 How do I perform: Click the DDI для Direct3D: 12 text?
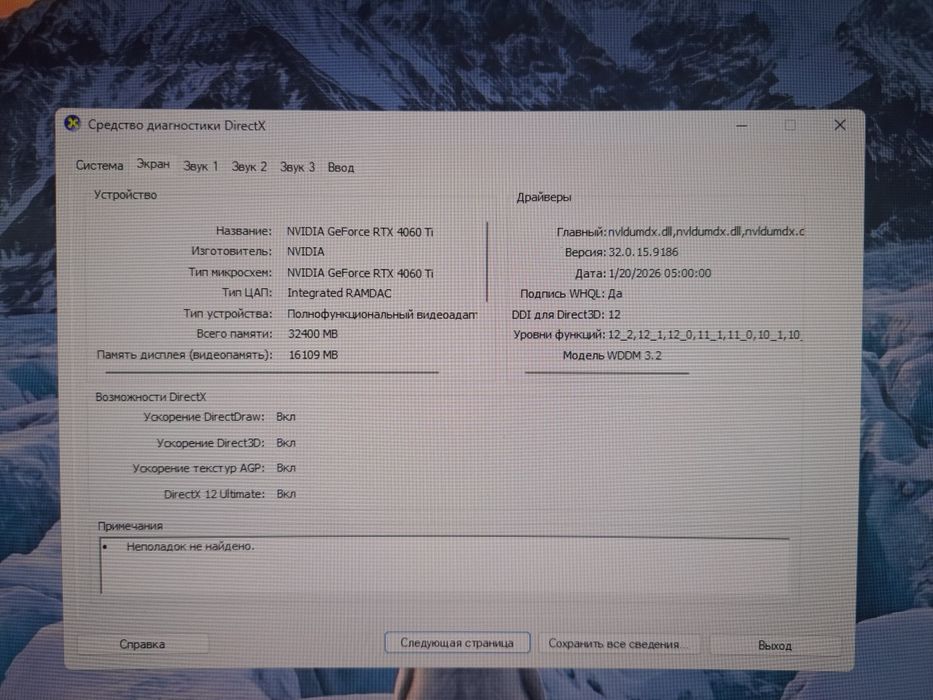[x=566, y=314]
